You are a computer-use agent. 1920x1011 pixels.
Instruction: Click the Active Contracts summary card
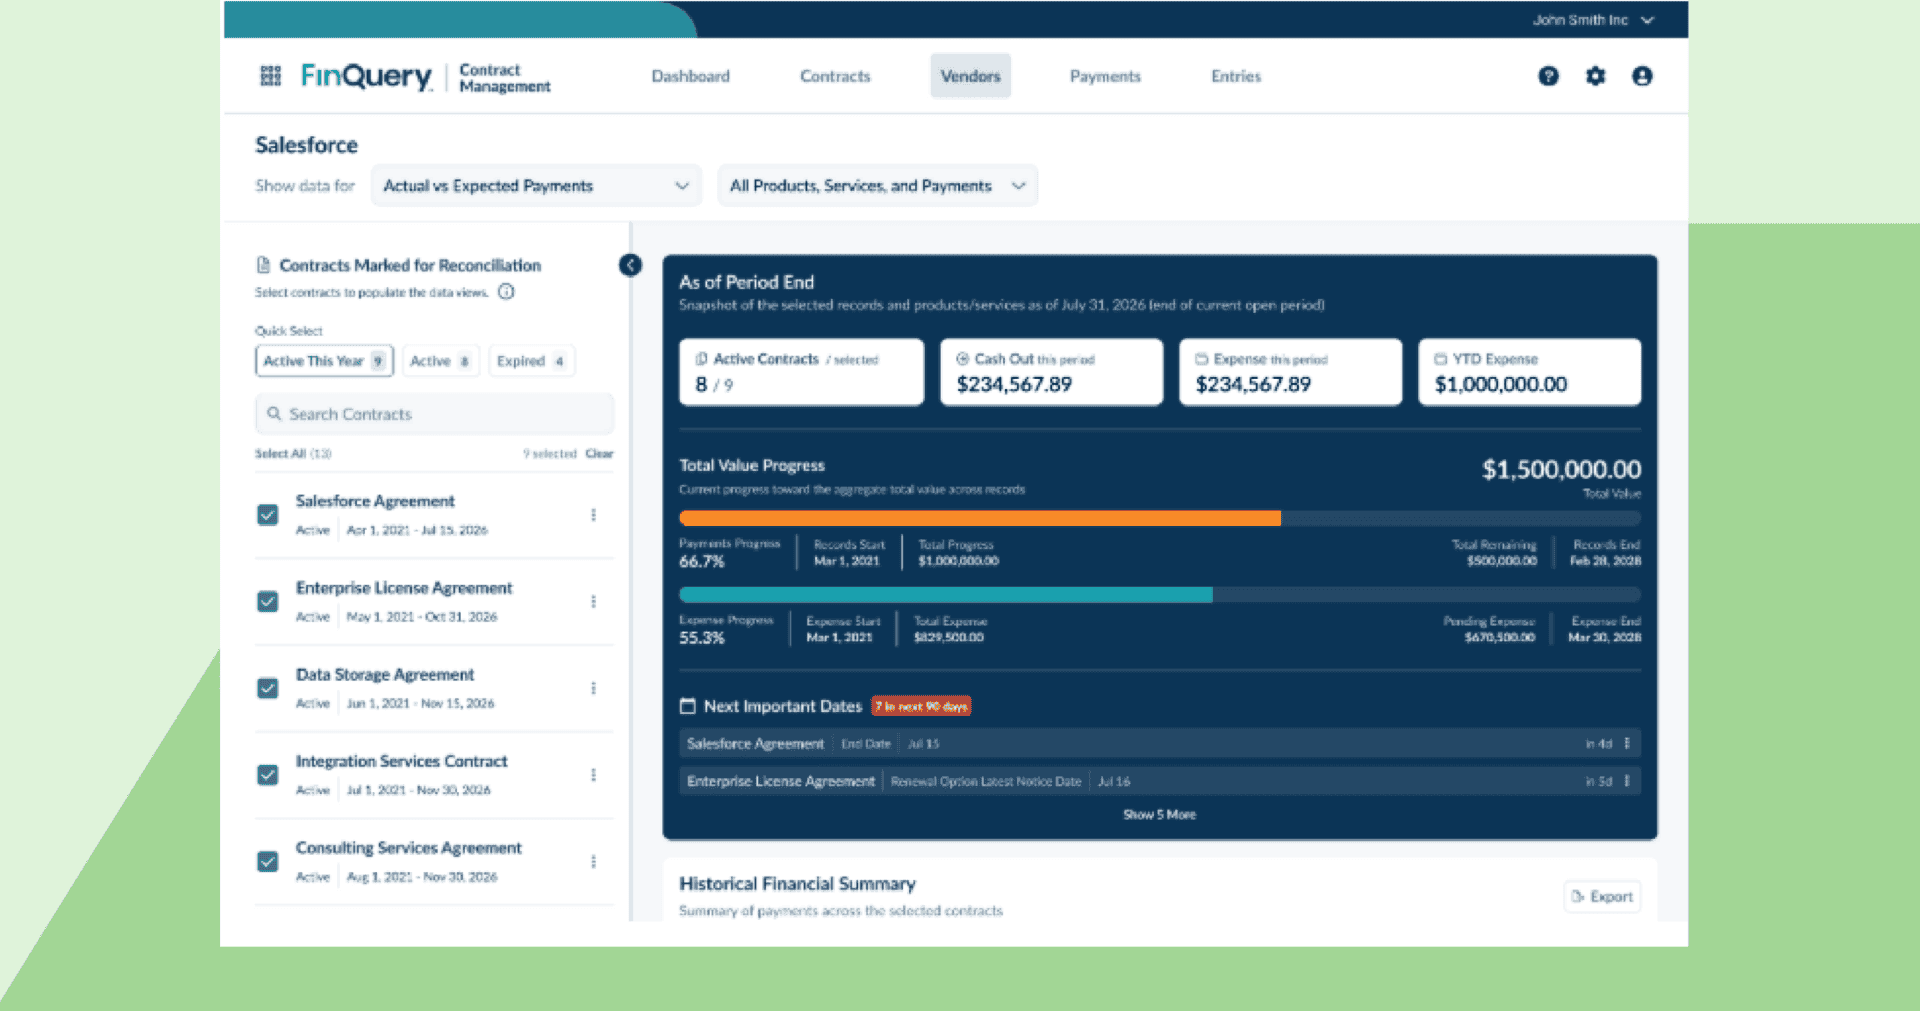coord(801,372)
